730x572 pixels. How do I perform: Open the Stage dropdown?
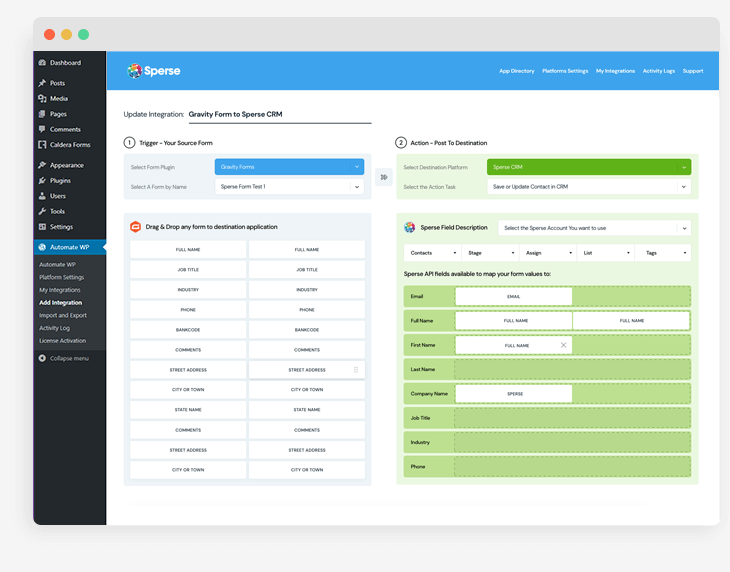click(490, 253)
